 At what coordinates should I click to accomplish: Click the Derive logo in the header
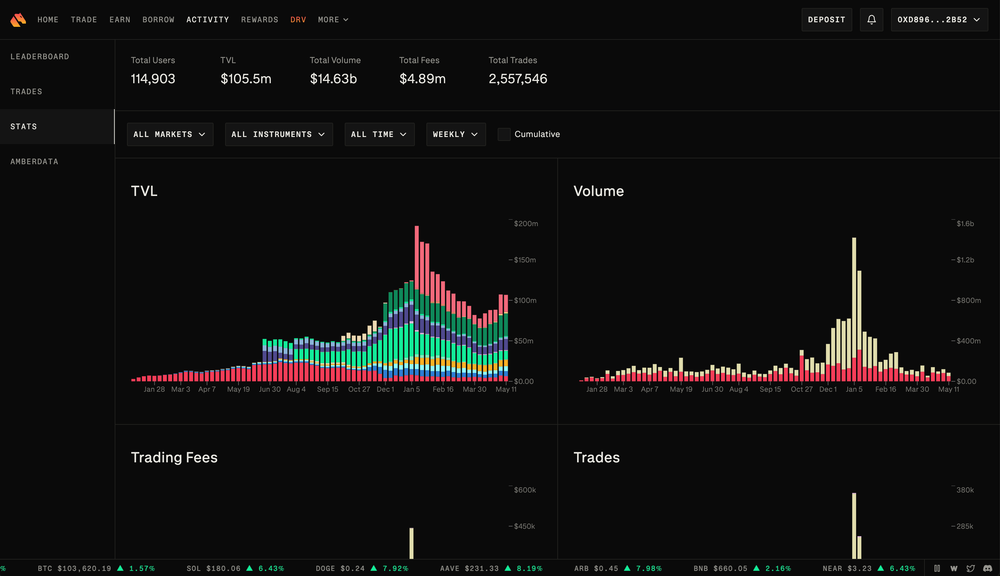18,19
